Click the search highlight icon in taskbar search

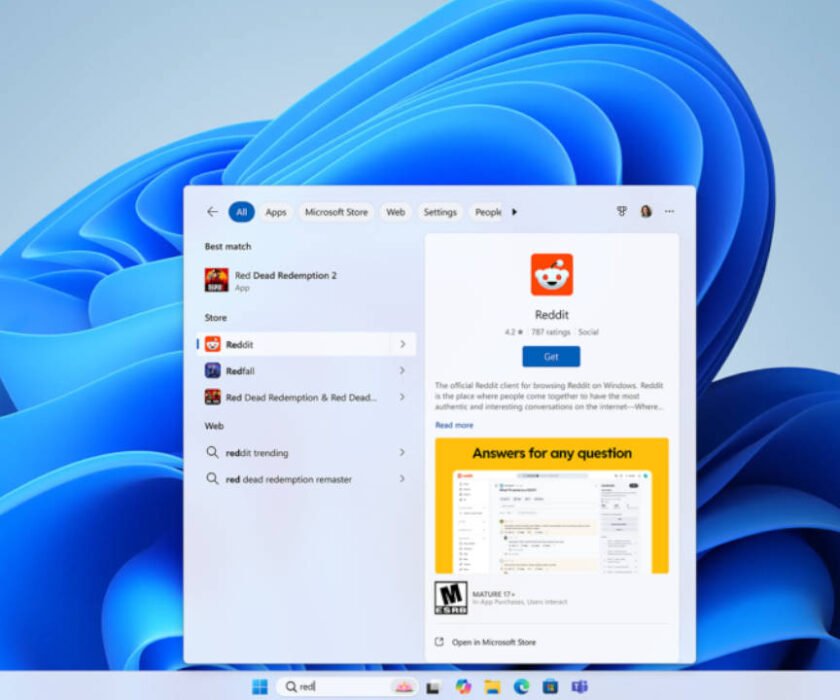coord(403,687)
